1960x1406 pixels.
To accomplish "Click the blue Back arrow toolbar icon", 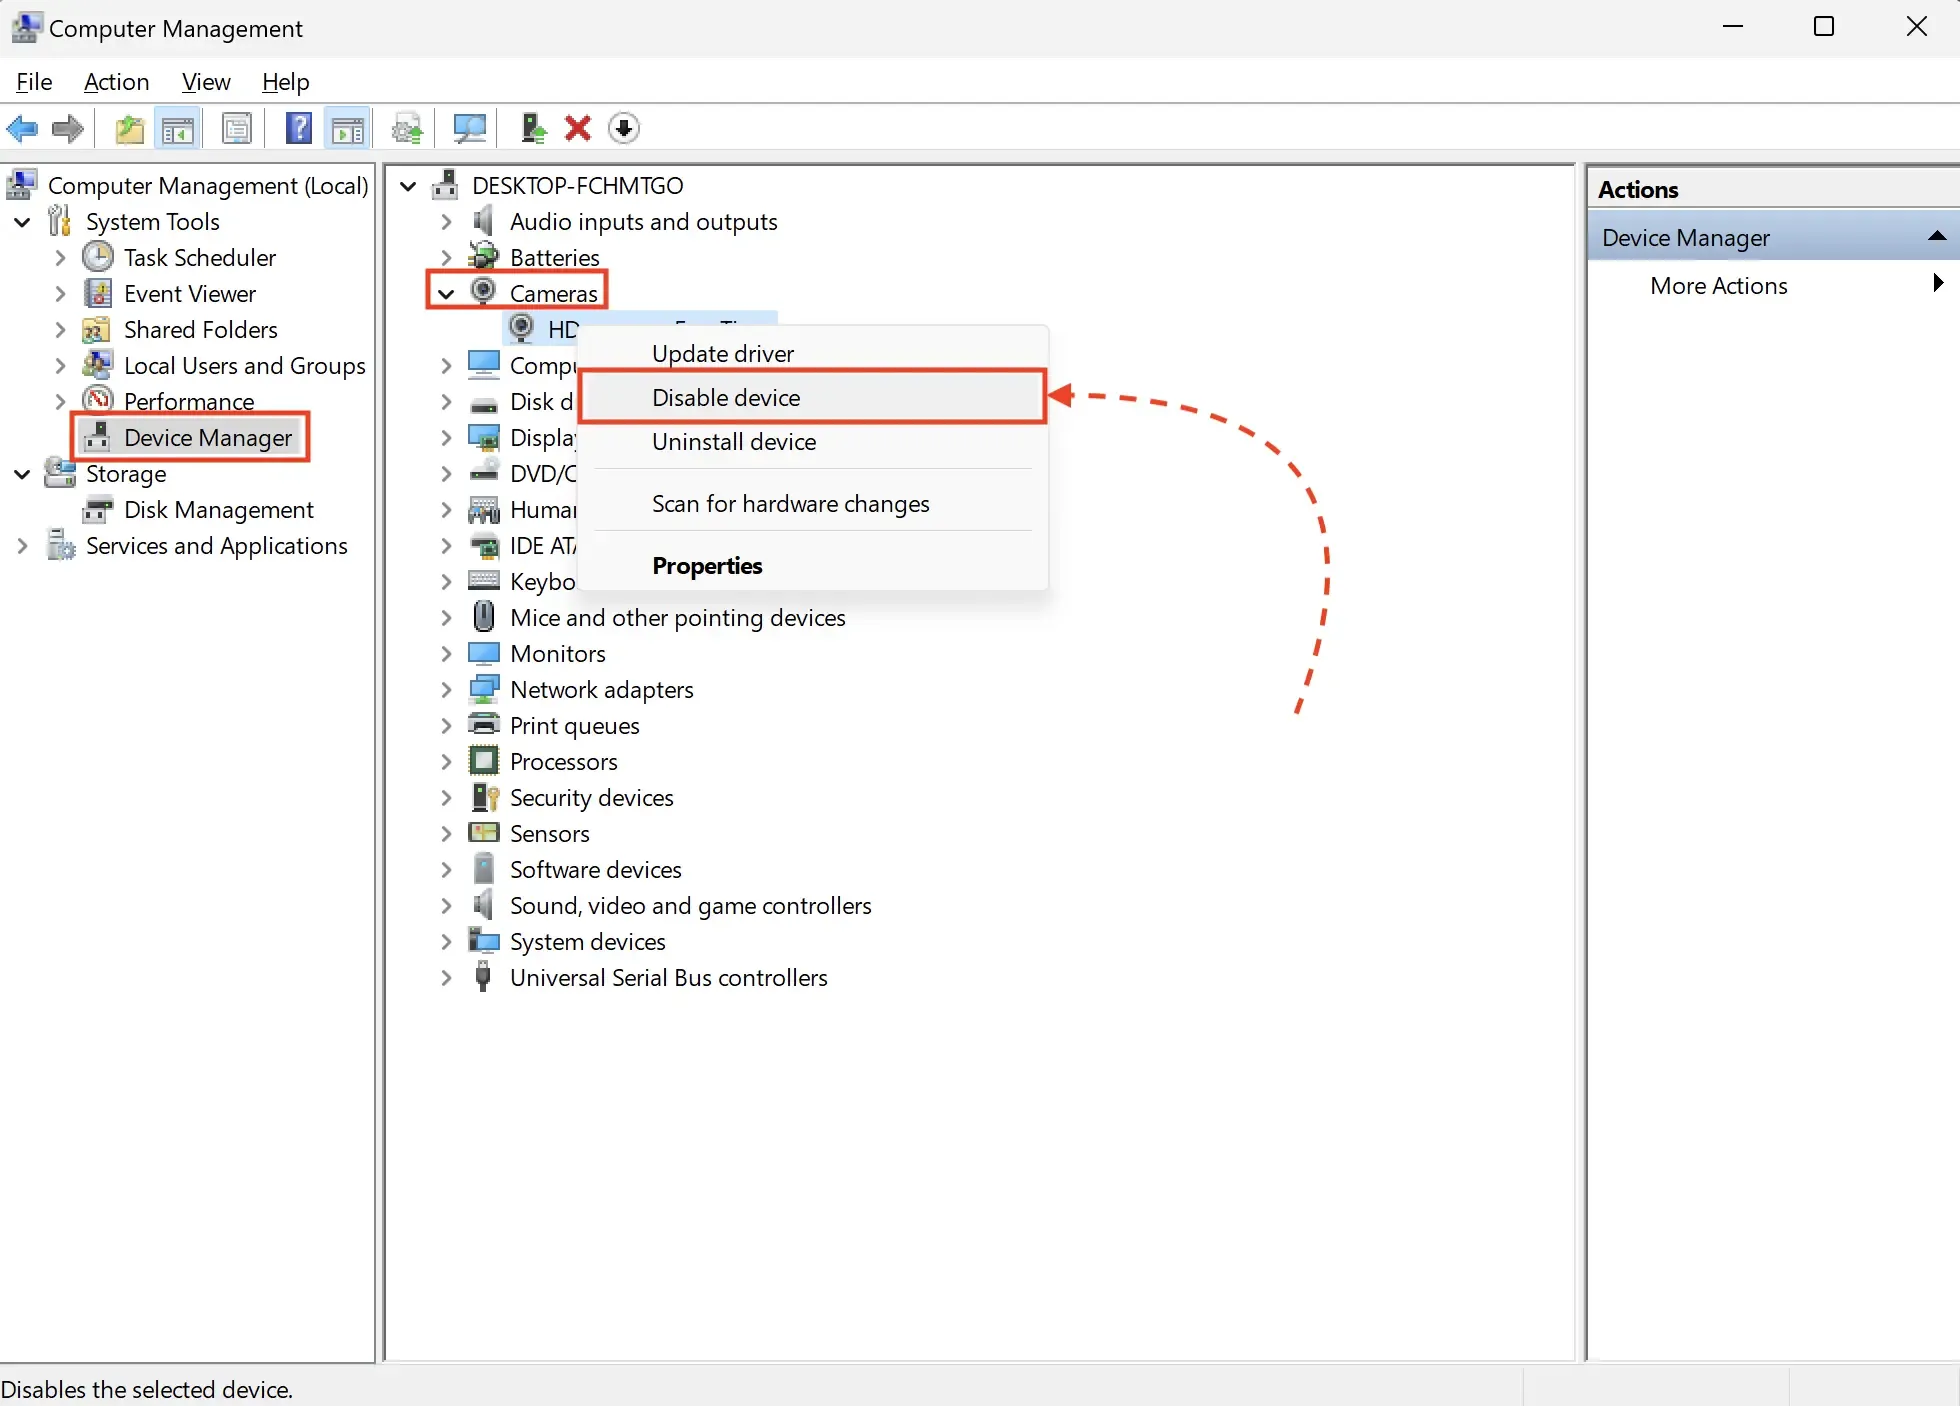I will pyautogui.click(x=22, y=128).
